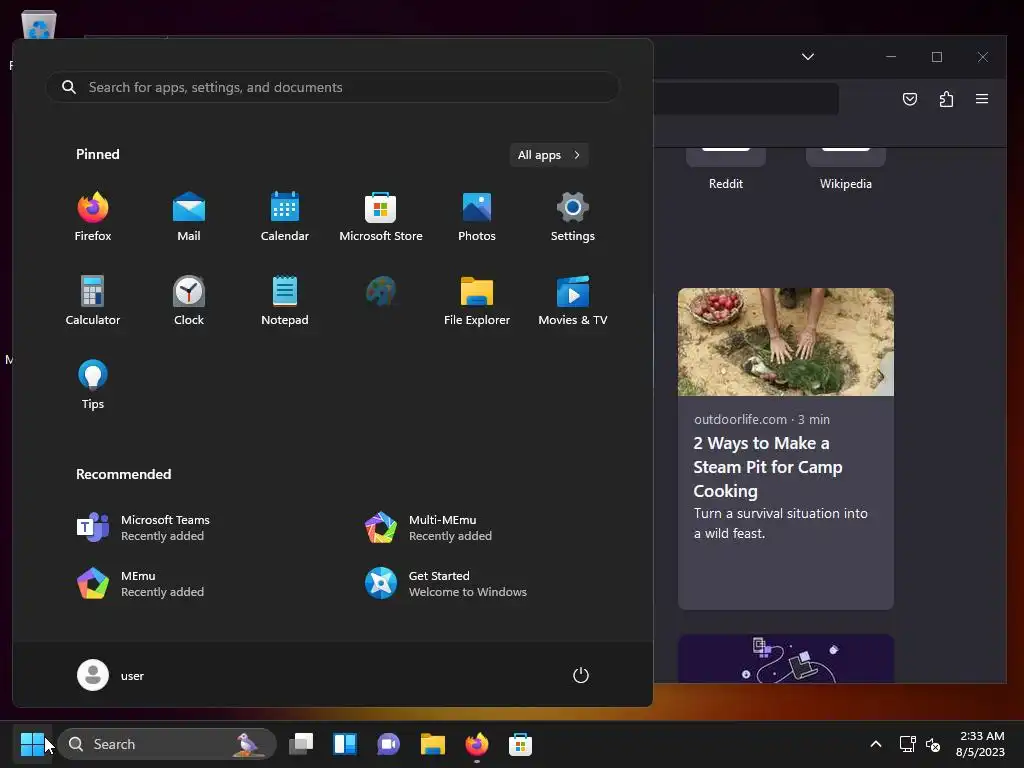Image resolution: width=1024 pixels, height=768 pixels.
Task: Click Save to Pocket in Firefox
Action: (910, 99)
